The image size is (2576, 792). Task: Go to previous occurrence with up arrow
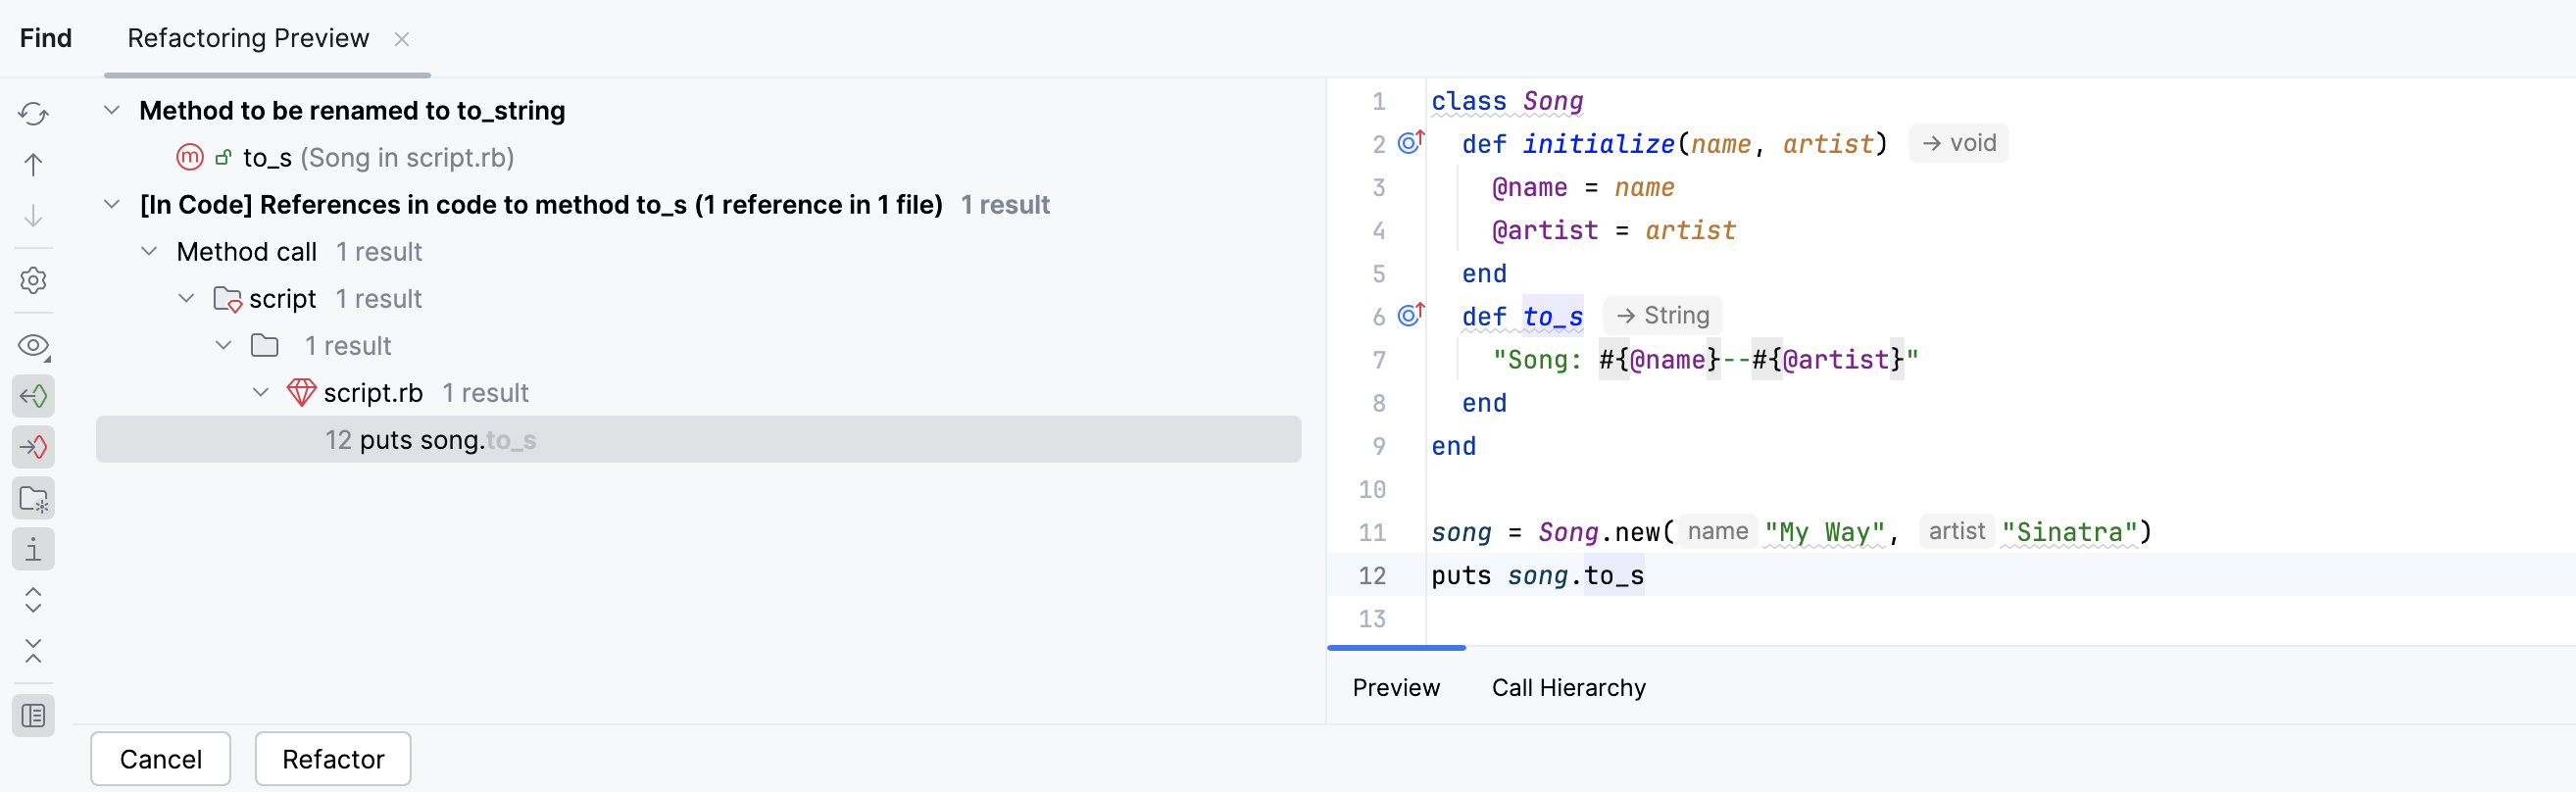33,164
